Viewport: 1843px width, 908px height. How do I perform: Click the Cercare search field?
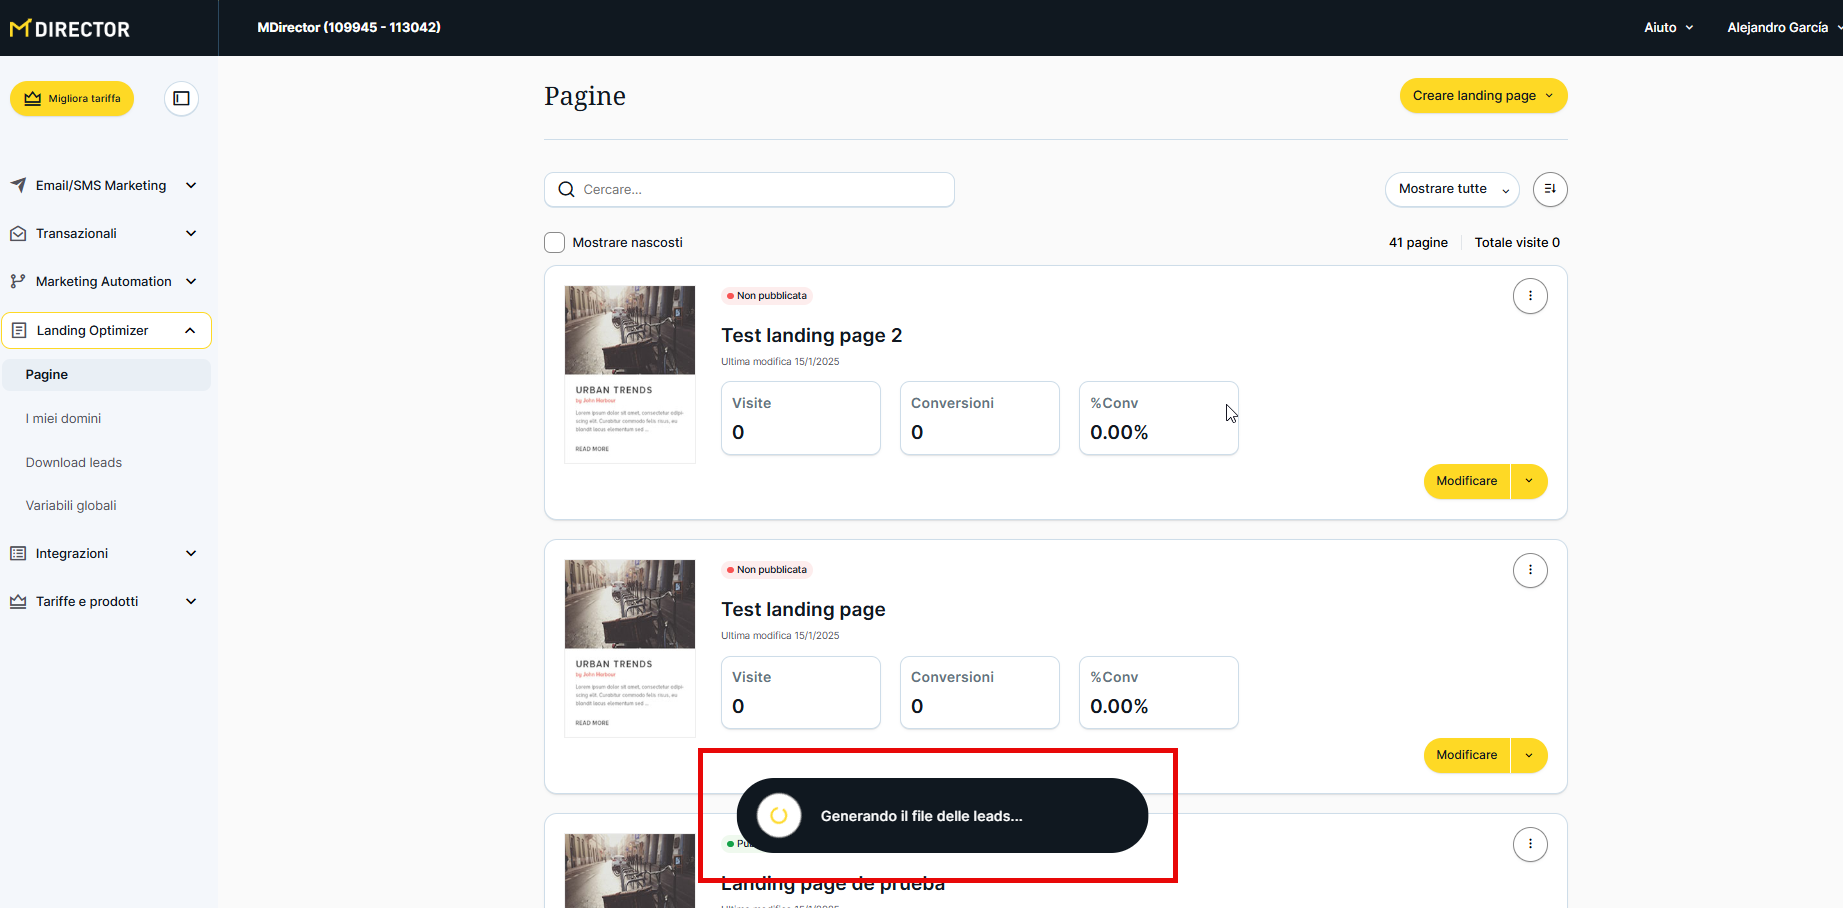[x=760, y=190]
